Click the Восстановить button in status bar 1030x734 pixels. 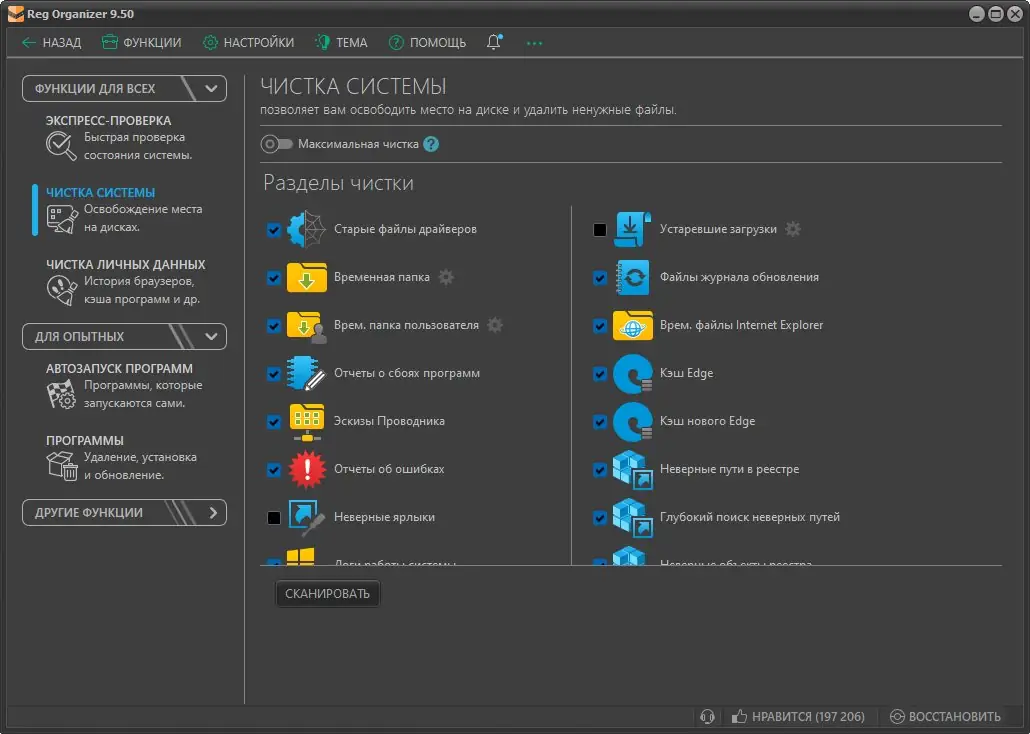tap(945, 716)
